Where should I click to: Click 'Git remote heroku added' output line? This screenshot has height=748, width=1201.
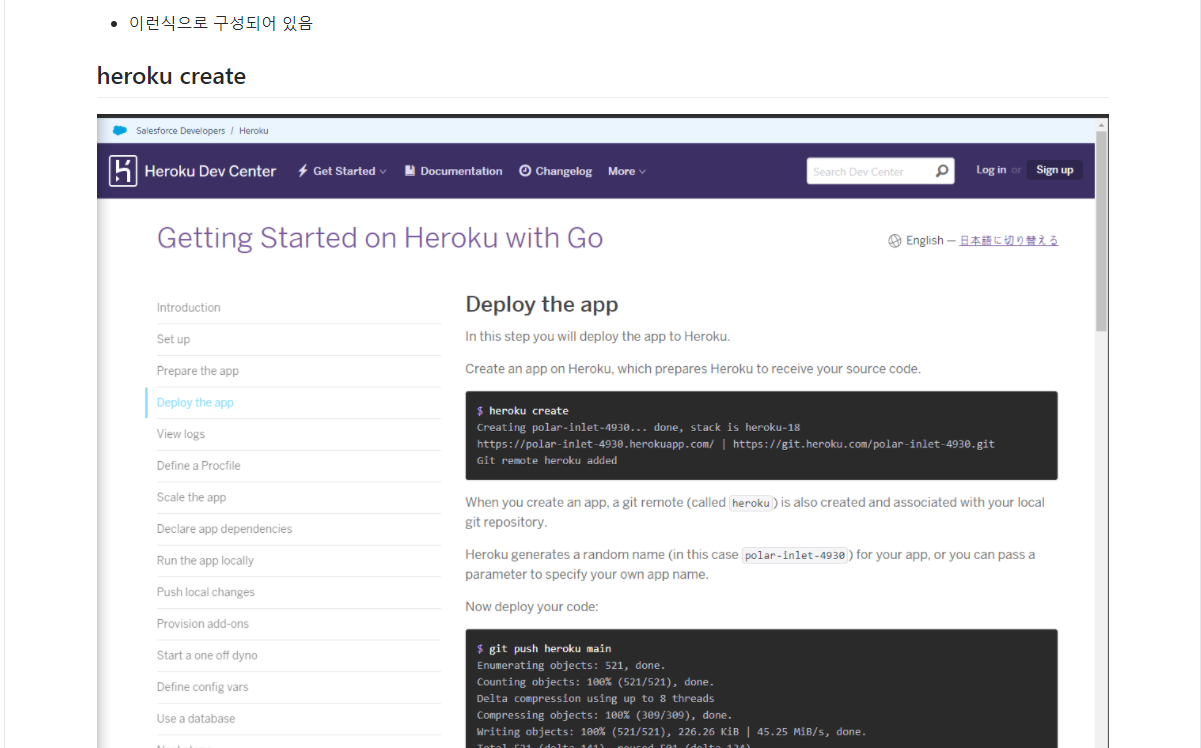click(547, 461)
